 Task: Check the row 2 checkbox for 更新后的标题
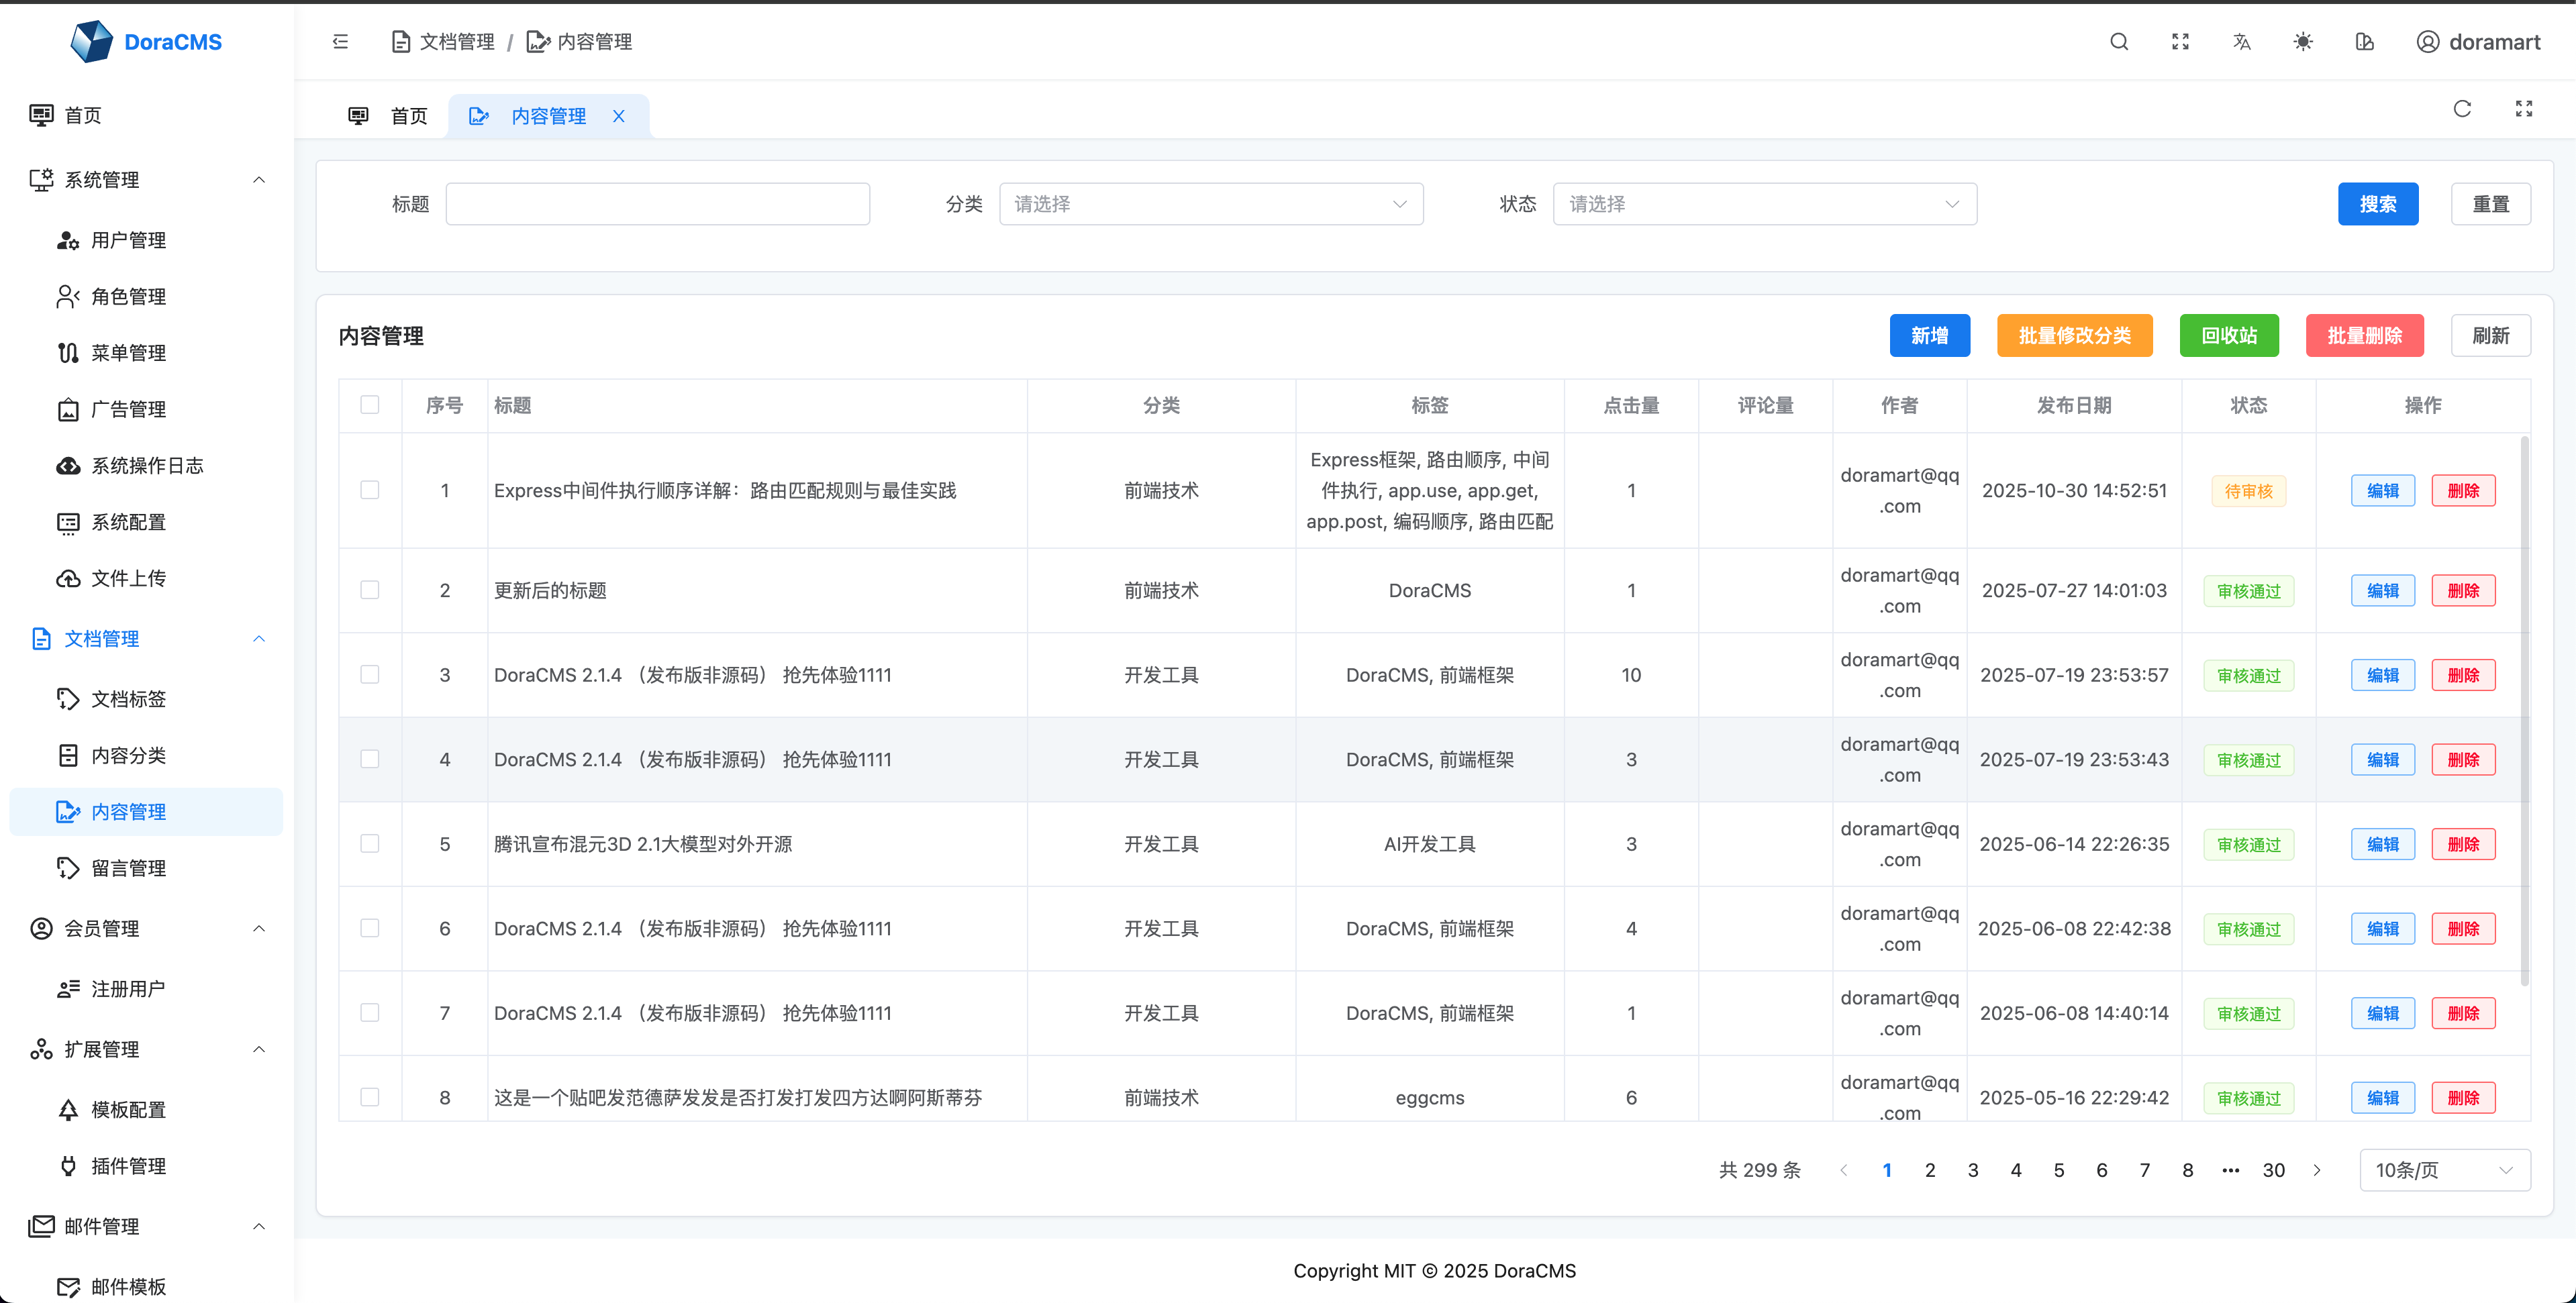click(x=370, y=590)
